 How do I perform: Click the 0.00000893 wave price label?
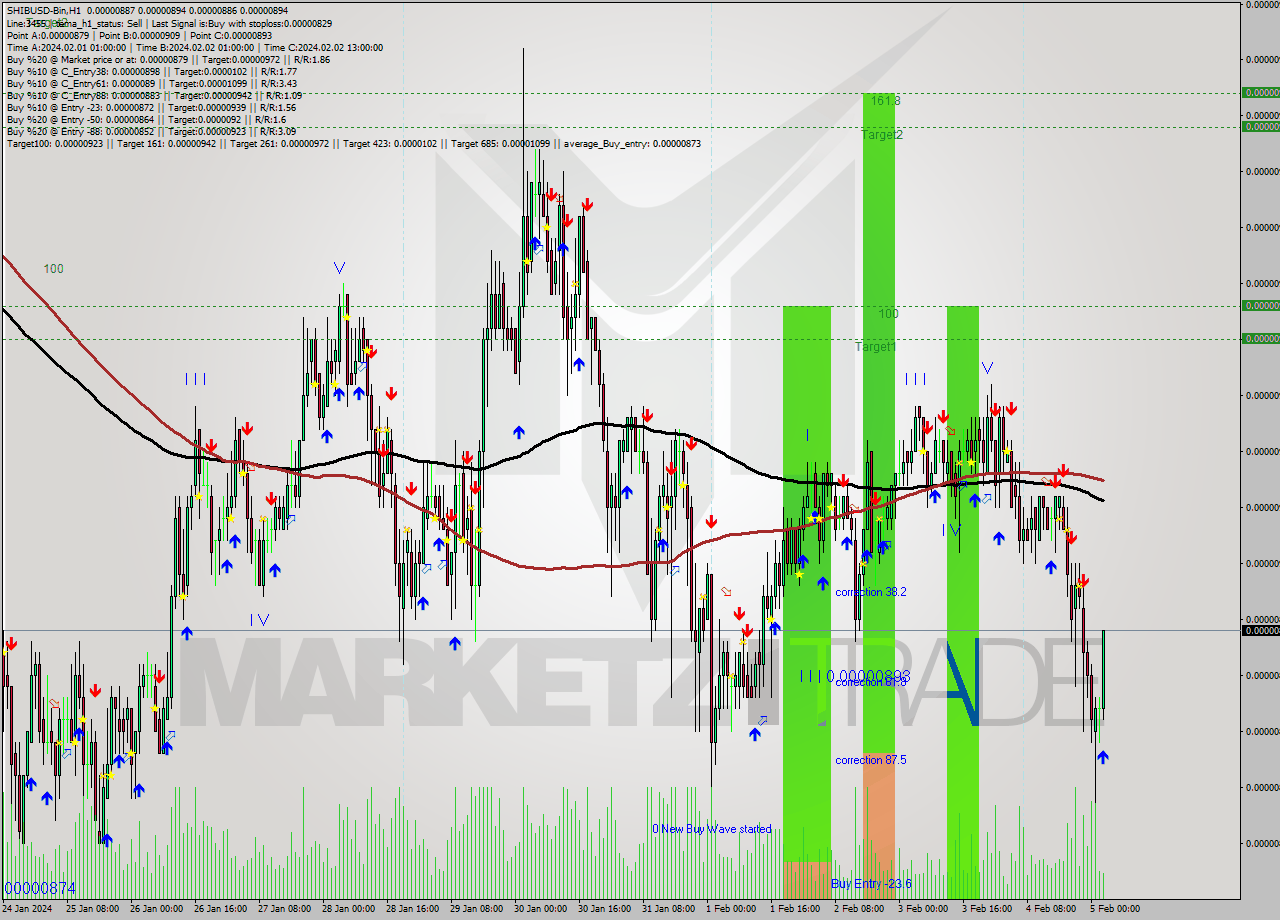(x=868, y=676)
